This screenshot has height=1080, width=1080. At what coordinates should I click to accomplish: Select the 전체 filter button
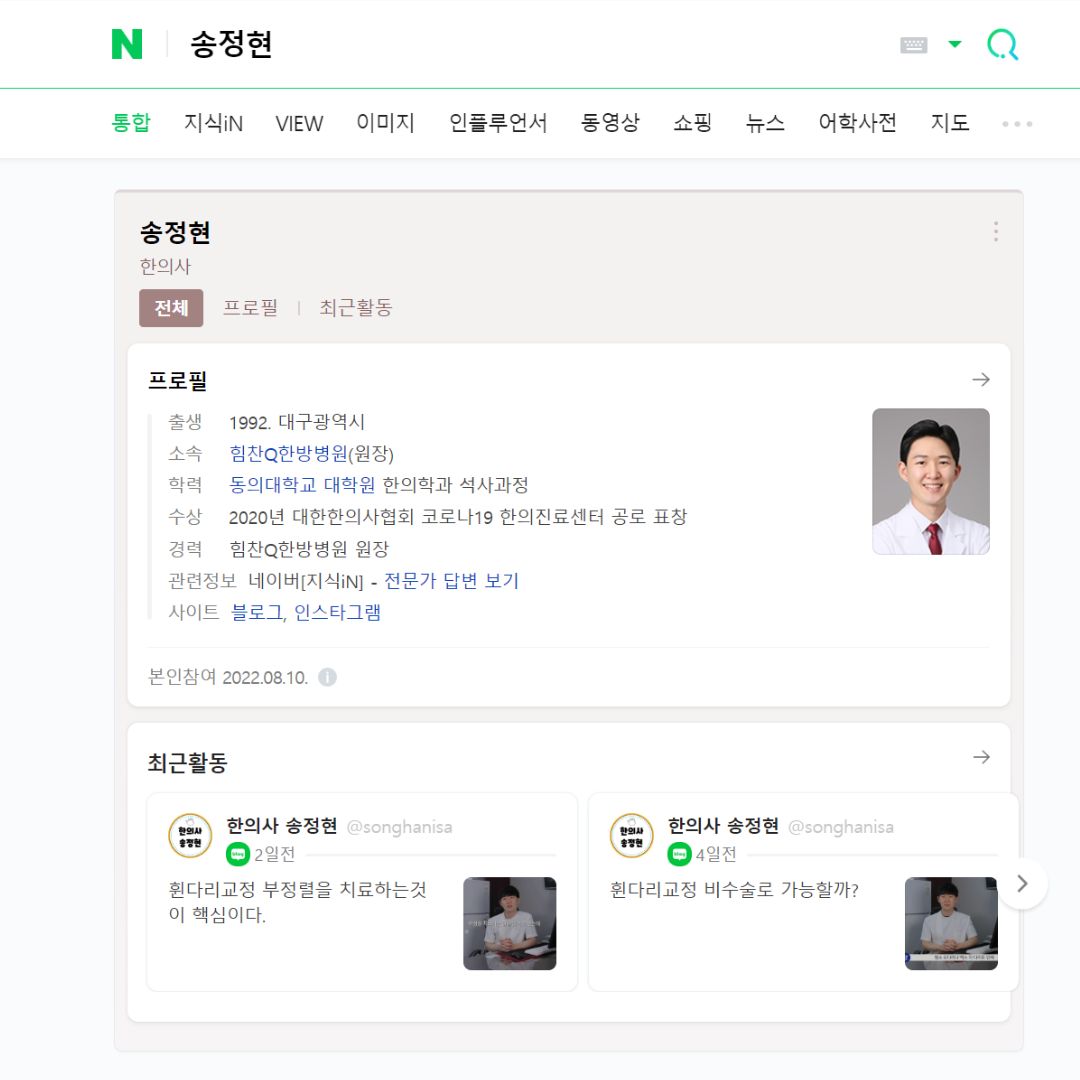[x=171, y=308]
